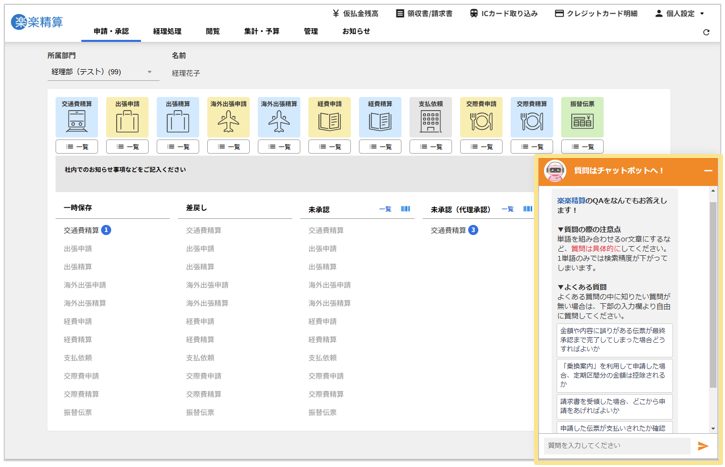This screenshot has height=467, width=725.
Task: Click the 支払依頼 building icon
Action: pyautogui.click(x=430, y=121)
